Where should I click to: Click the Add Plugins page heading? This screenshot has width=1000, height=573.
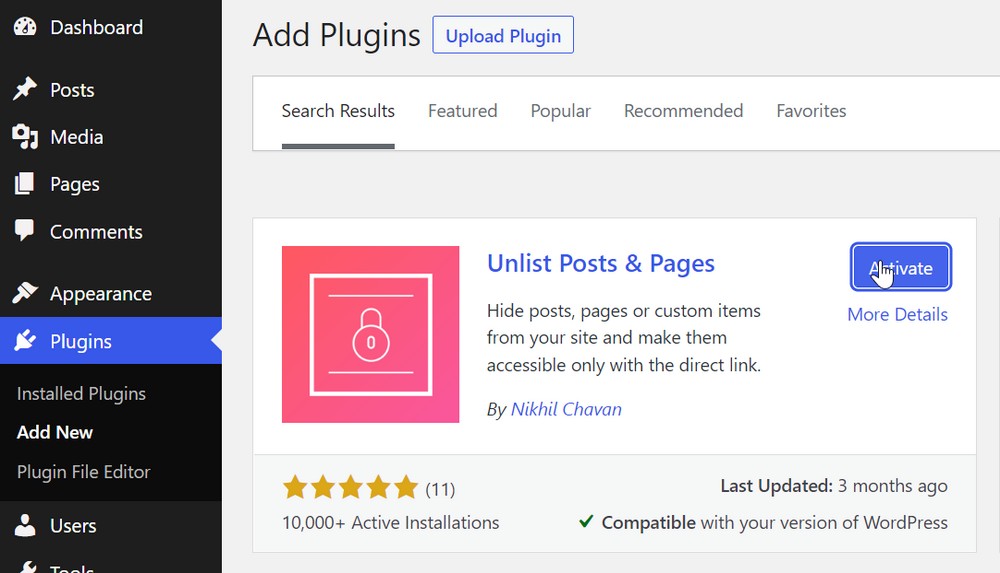coord(337,35)
